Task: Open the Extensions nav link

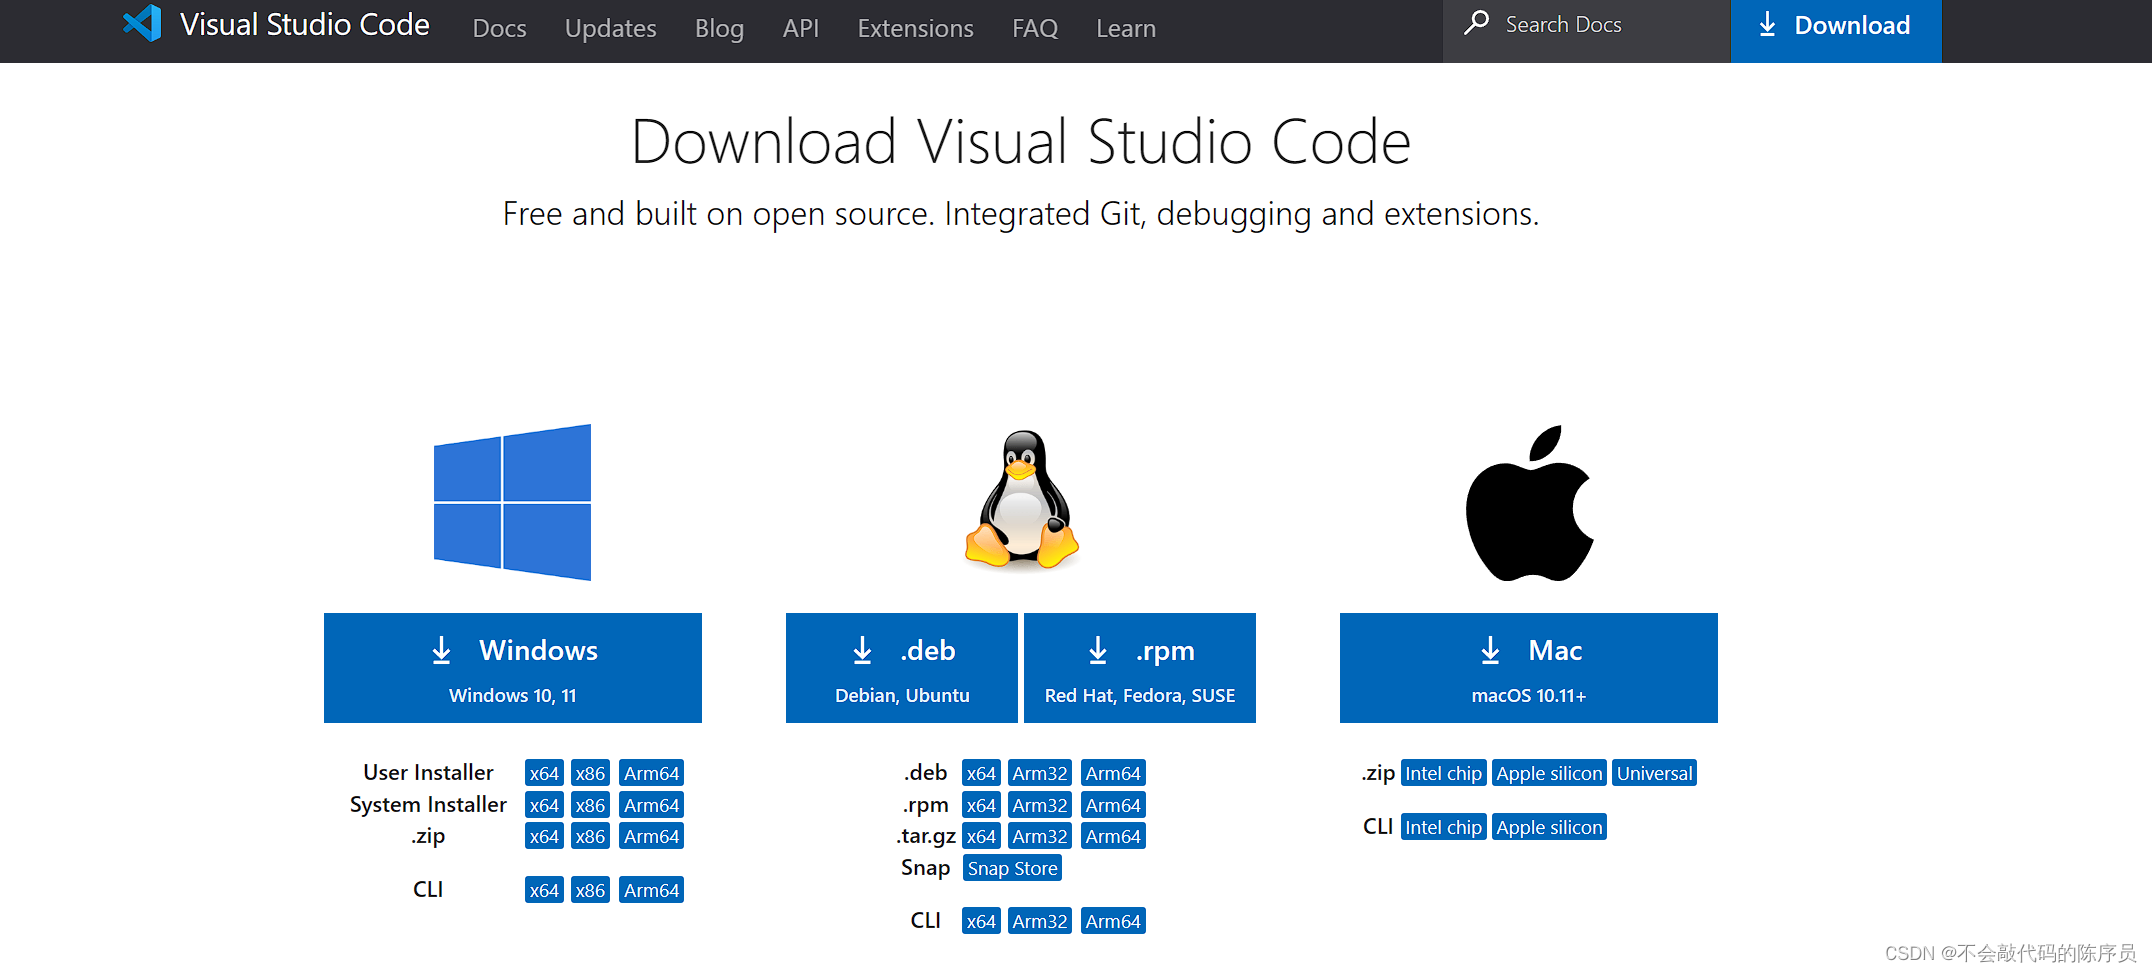Action: (x=915, y=28)
